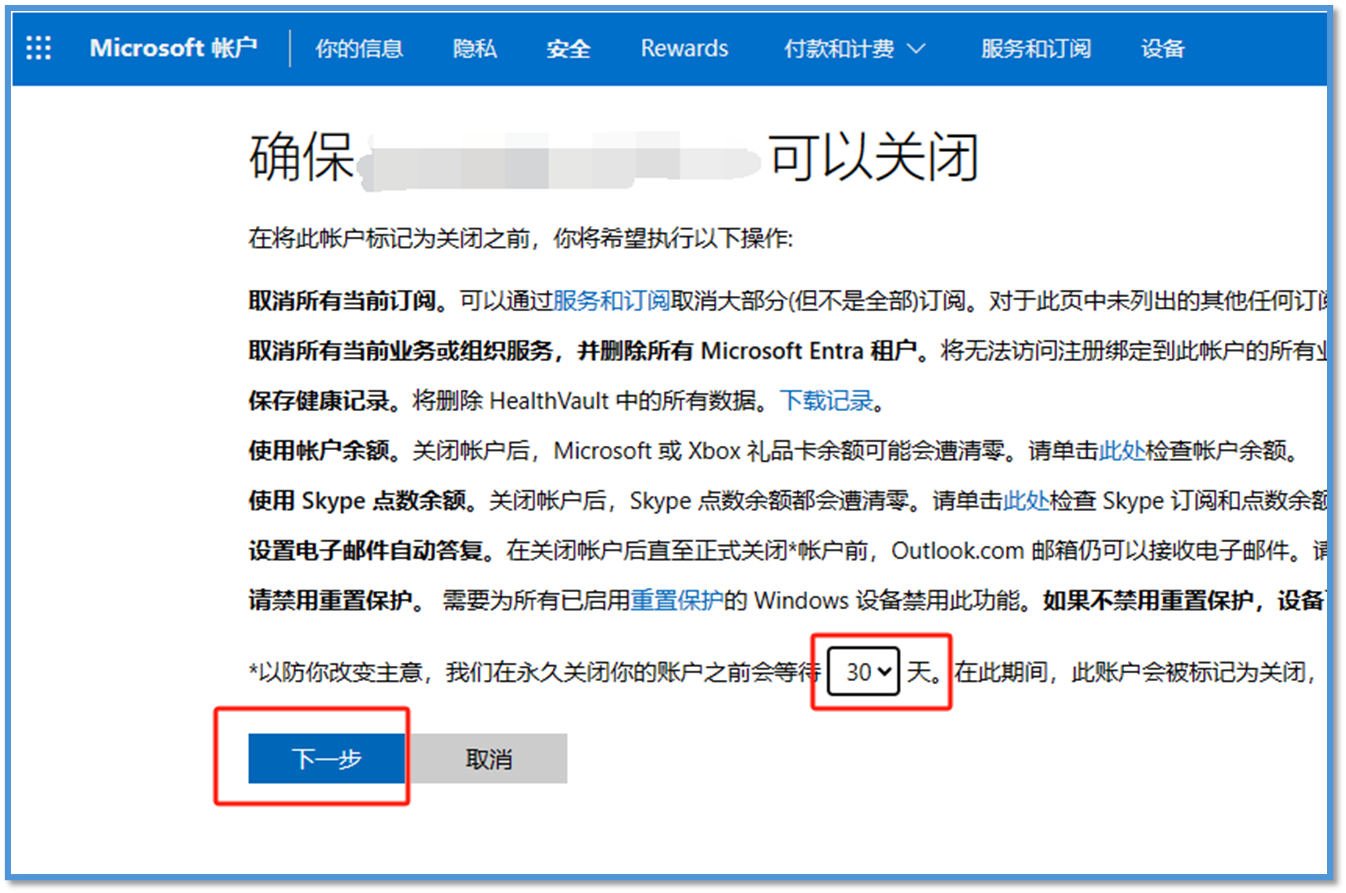The width and height of the screenshot is (1346, 893).
Task: Go to the 设备 tab
Action: [x=1162, y=48]
